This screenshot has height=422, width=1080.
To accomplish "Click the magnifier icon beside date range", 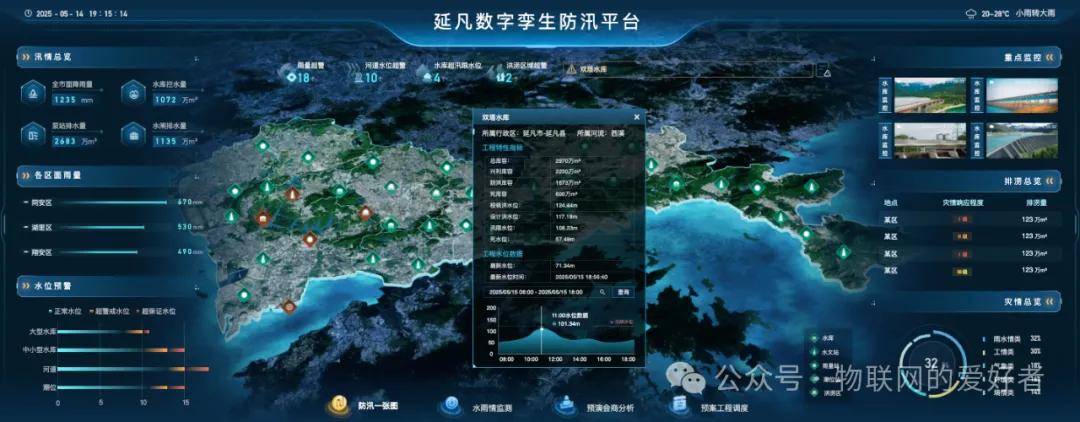I will click(603, 293).
